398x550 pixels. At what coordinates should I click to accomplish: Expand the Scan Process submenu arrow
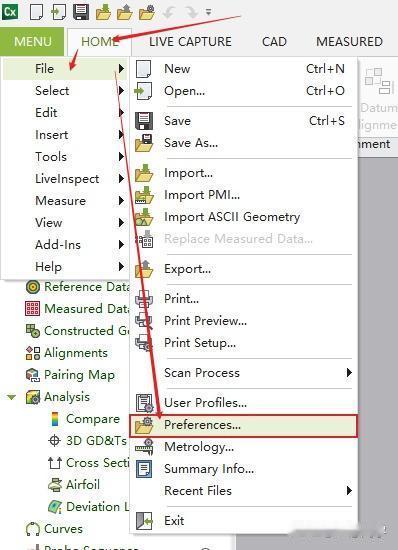pyautogui.click(x=349, y=373)
